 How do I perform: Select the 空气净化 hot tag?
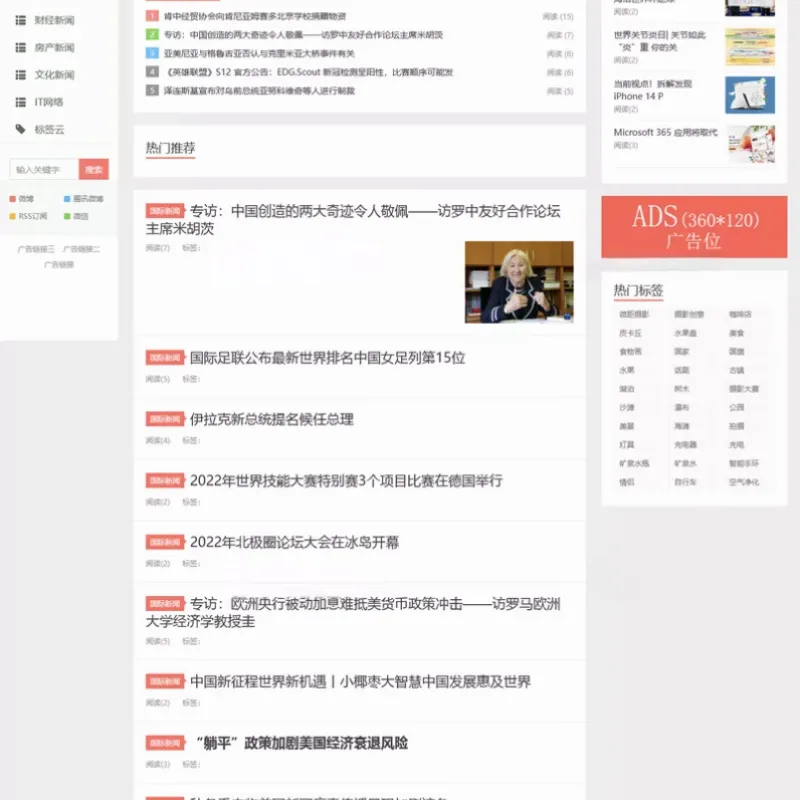(744, 482)
